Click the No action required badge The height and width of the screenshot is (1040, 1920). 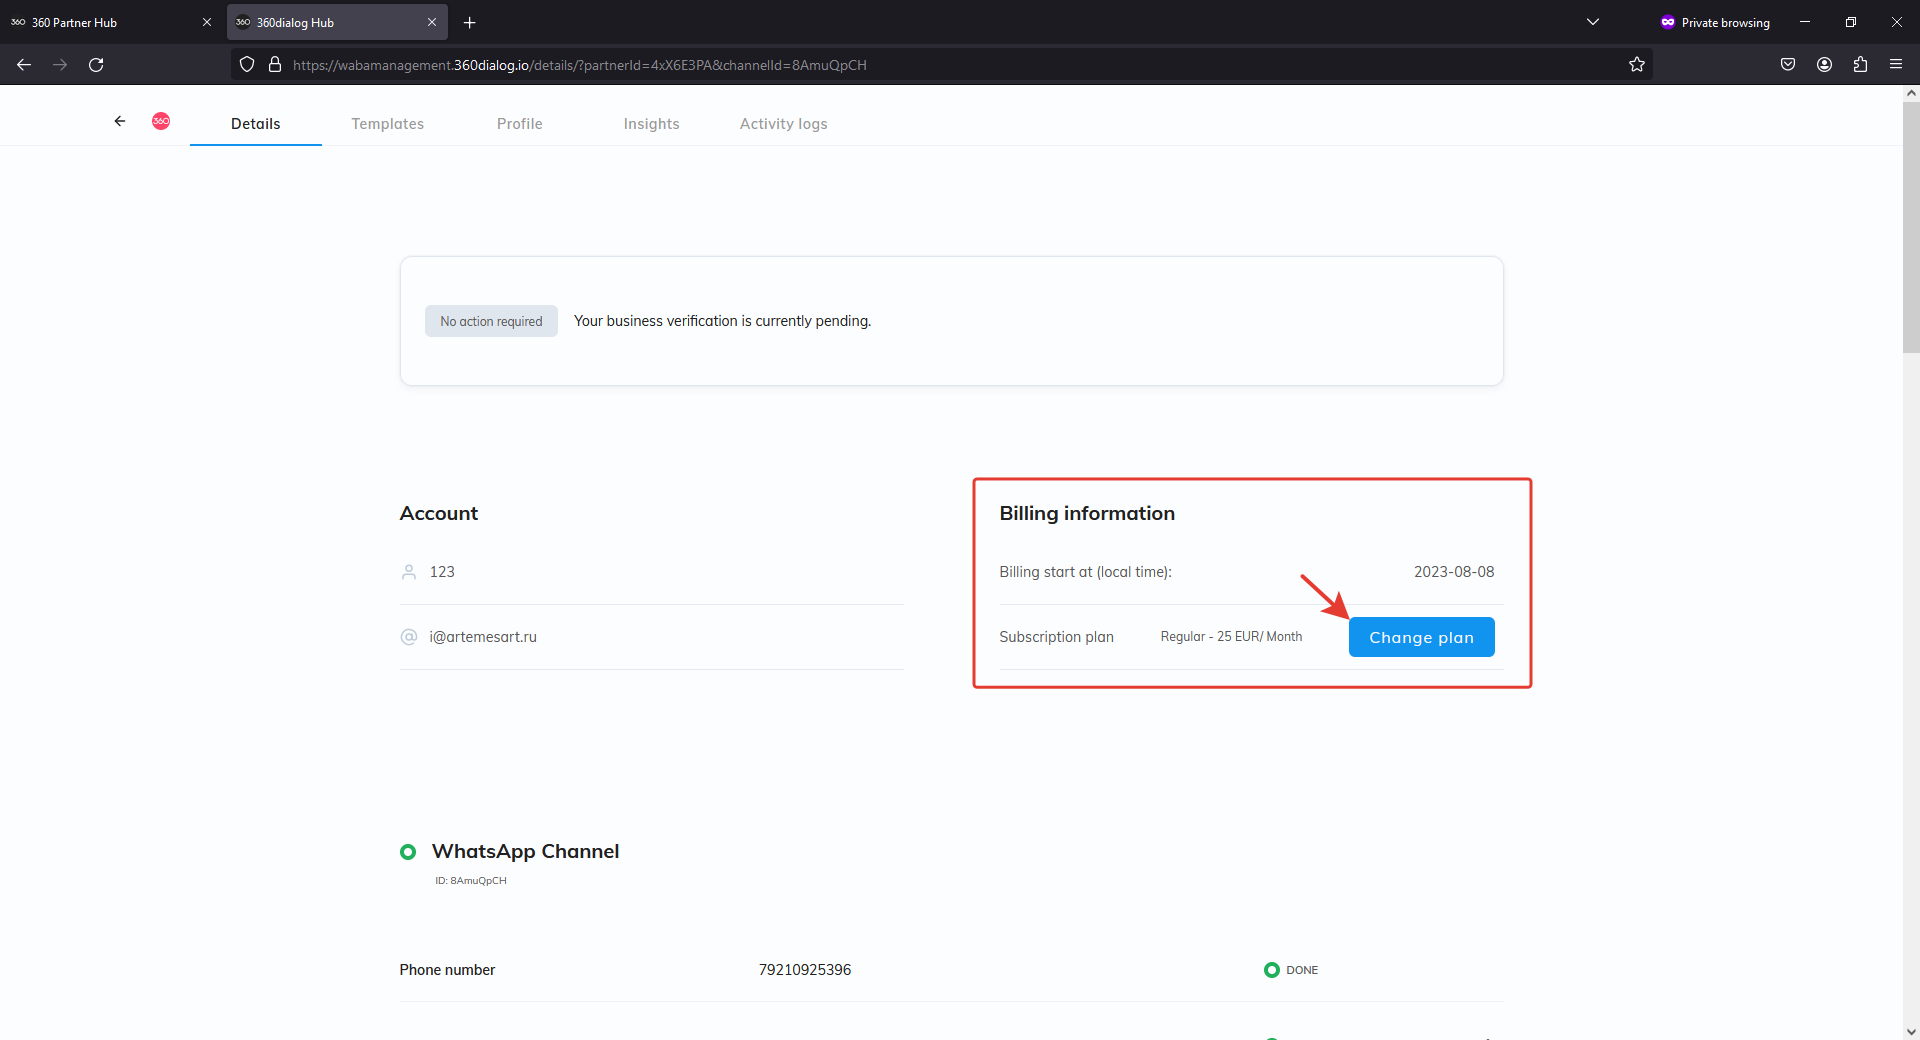[x=491, y=321]
